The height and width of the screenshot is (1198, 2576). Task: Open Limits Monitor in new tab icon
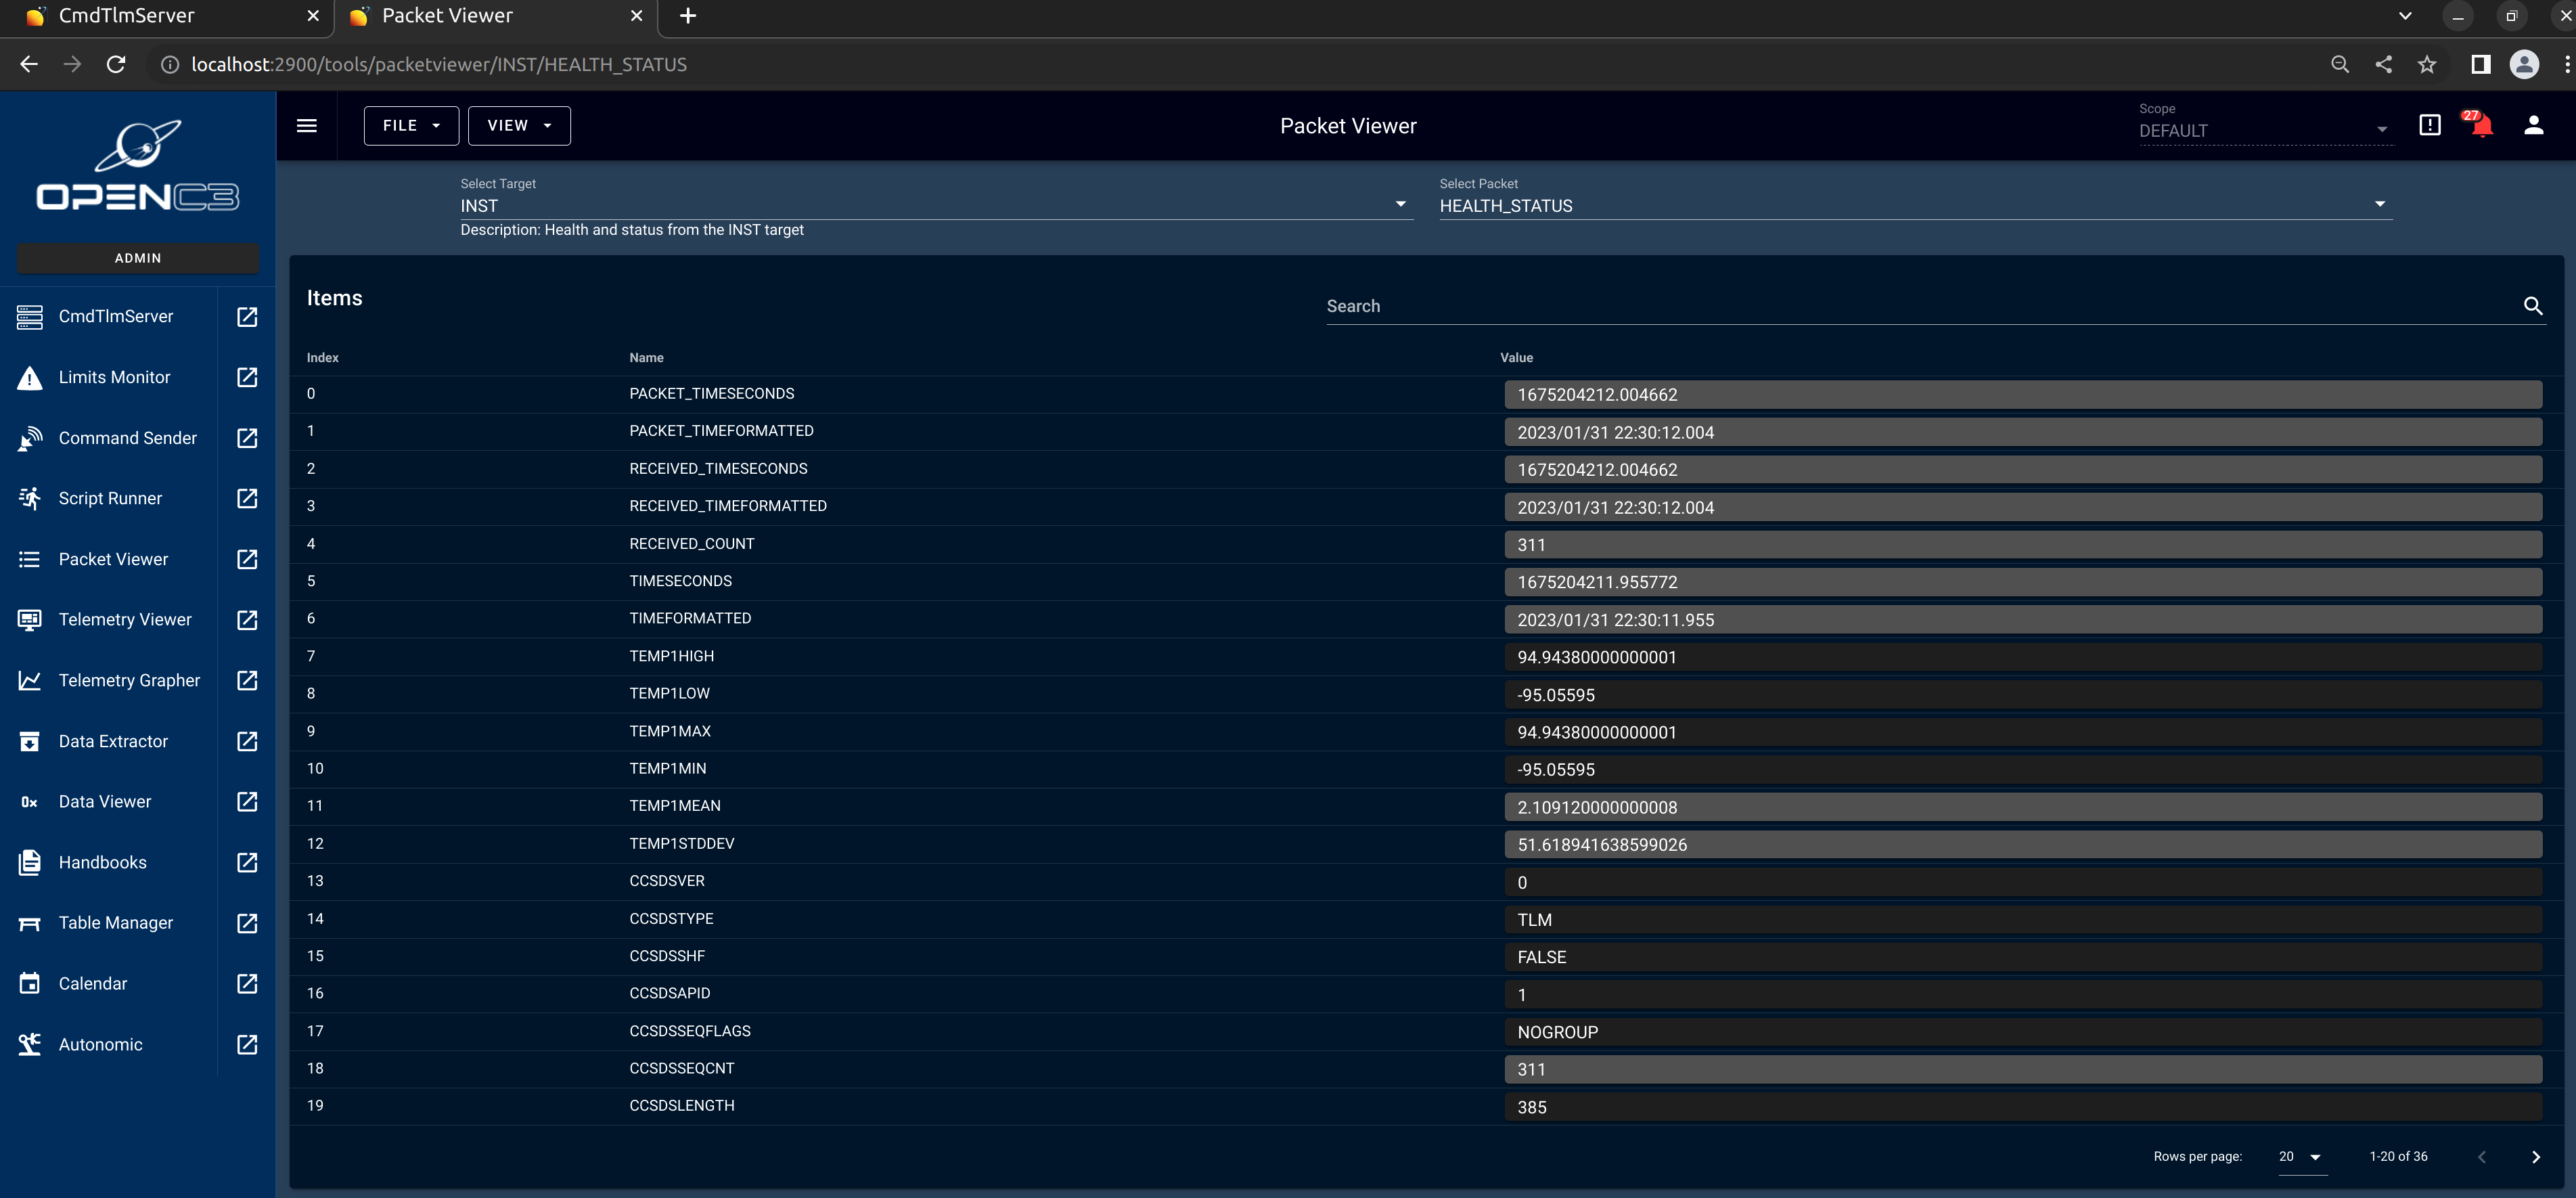pos(247,377)
